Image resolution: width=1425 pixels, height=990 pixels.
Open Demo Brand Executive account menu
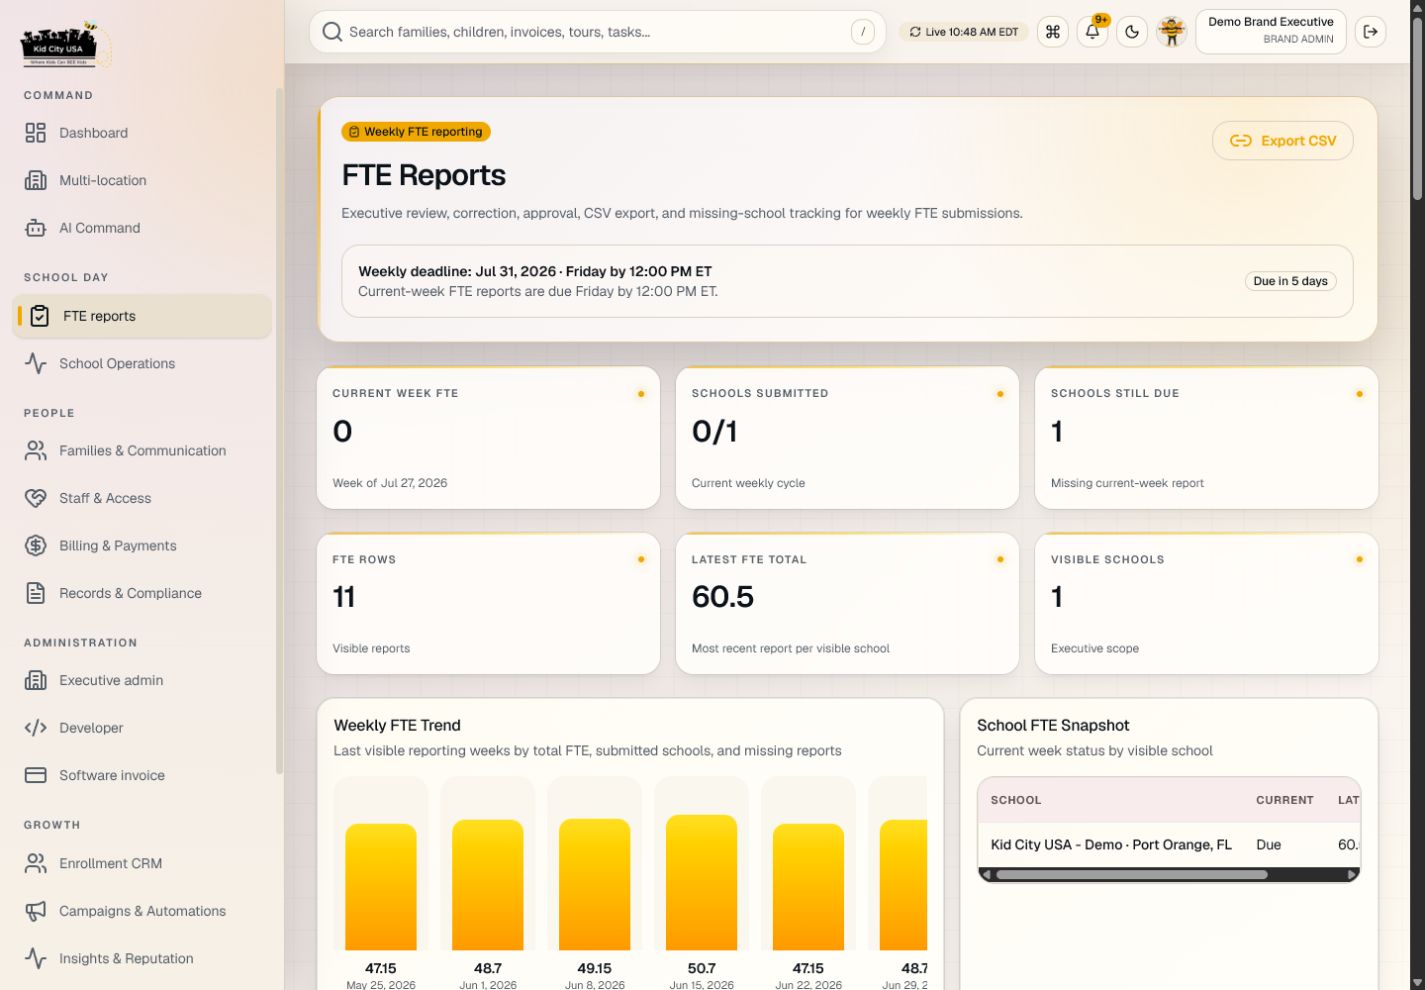[1271, 32]
